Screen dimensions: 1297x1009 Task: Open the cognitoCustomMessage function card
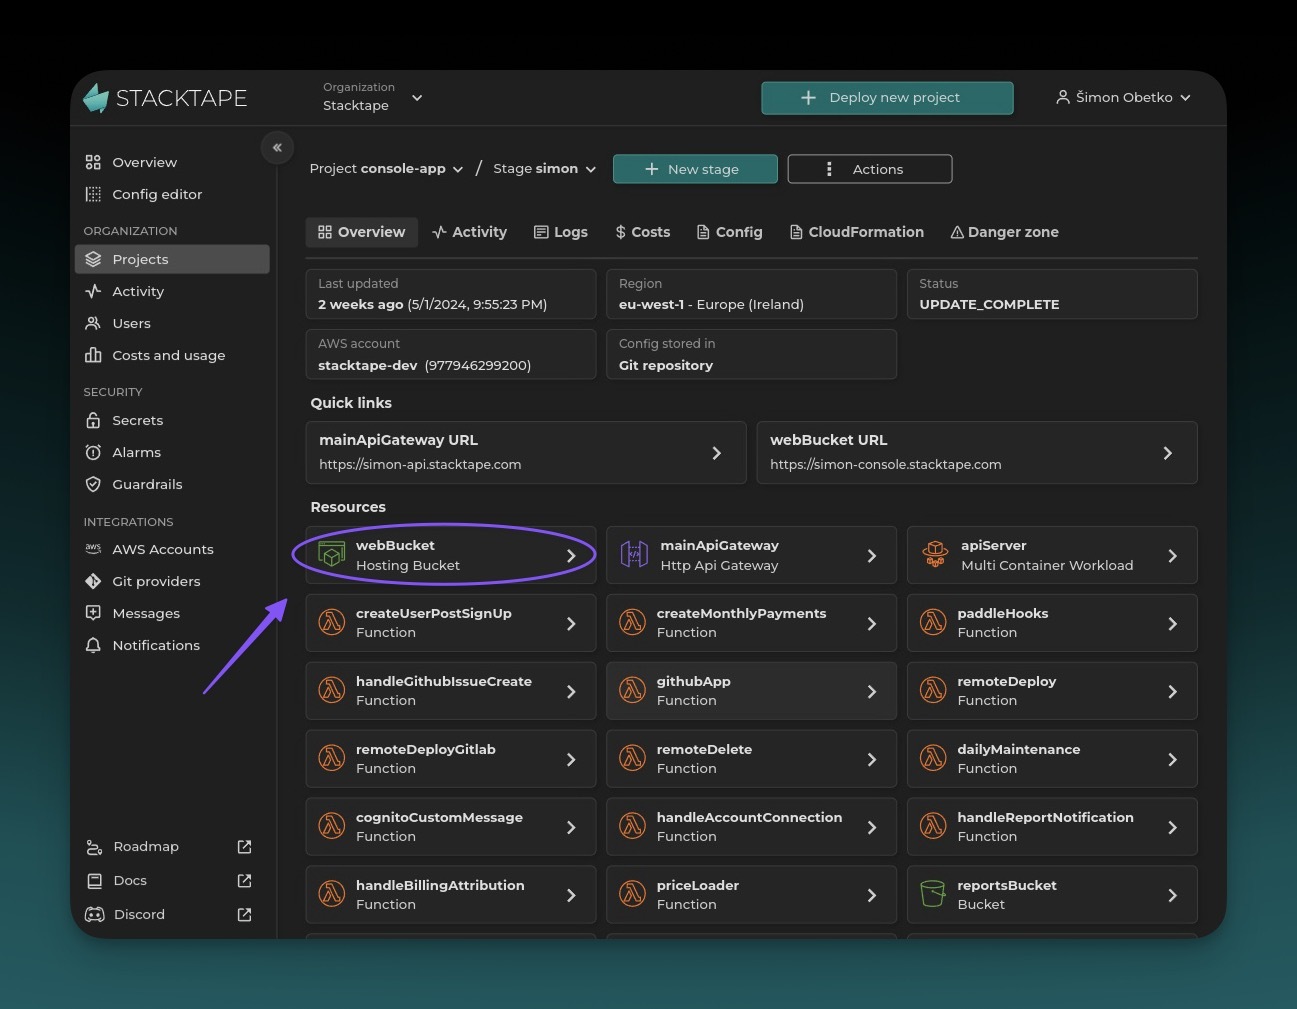[x=450, y=827]
